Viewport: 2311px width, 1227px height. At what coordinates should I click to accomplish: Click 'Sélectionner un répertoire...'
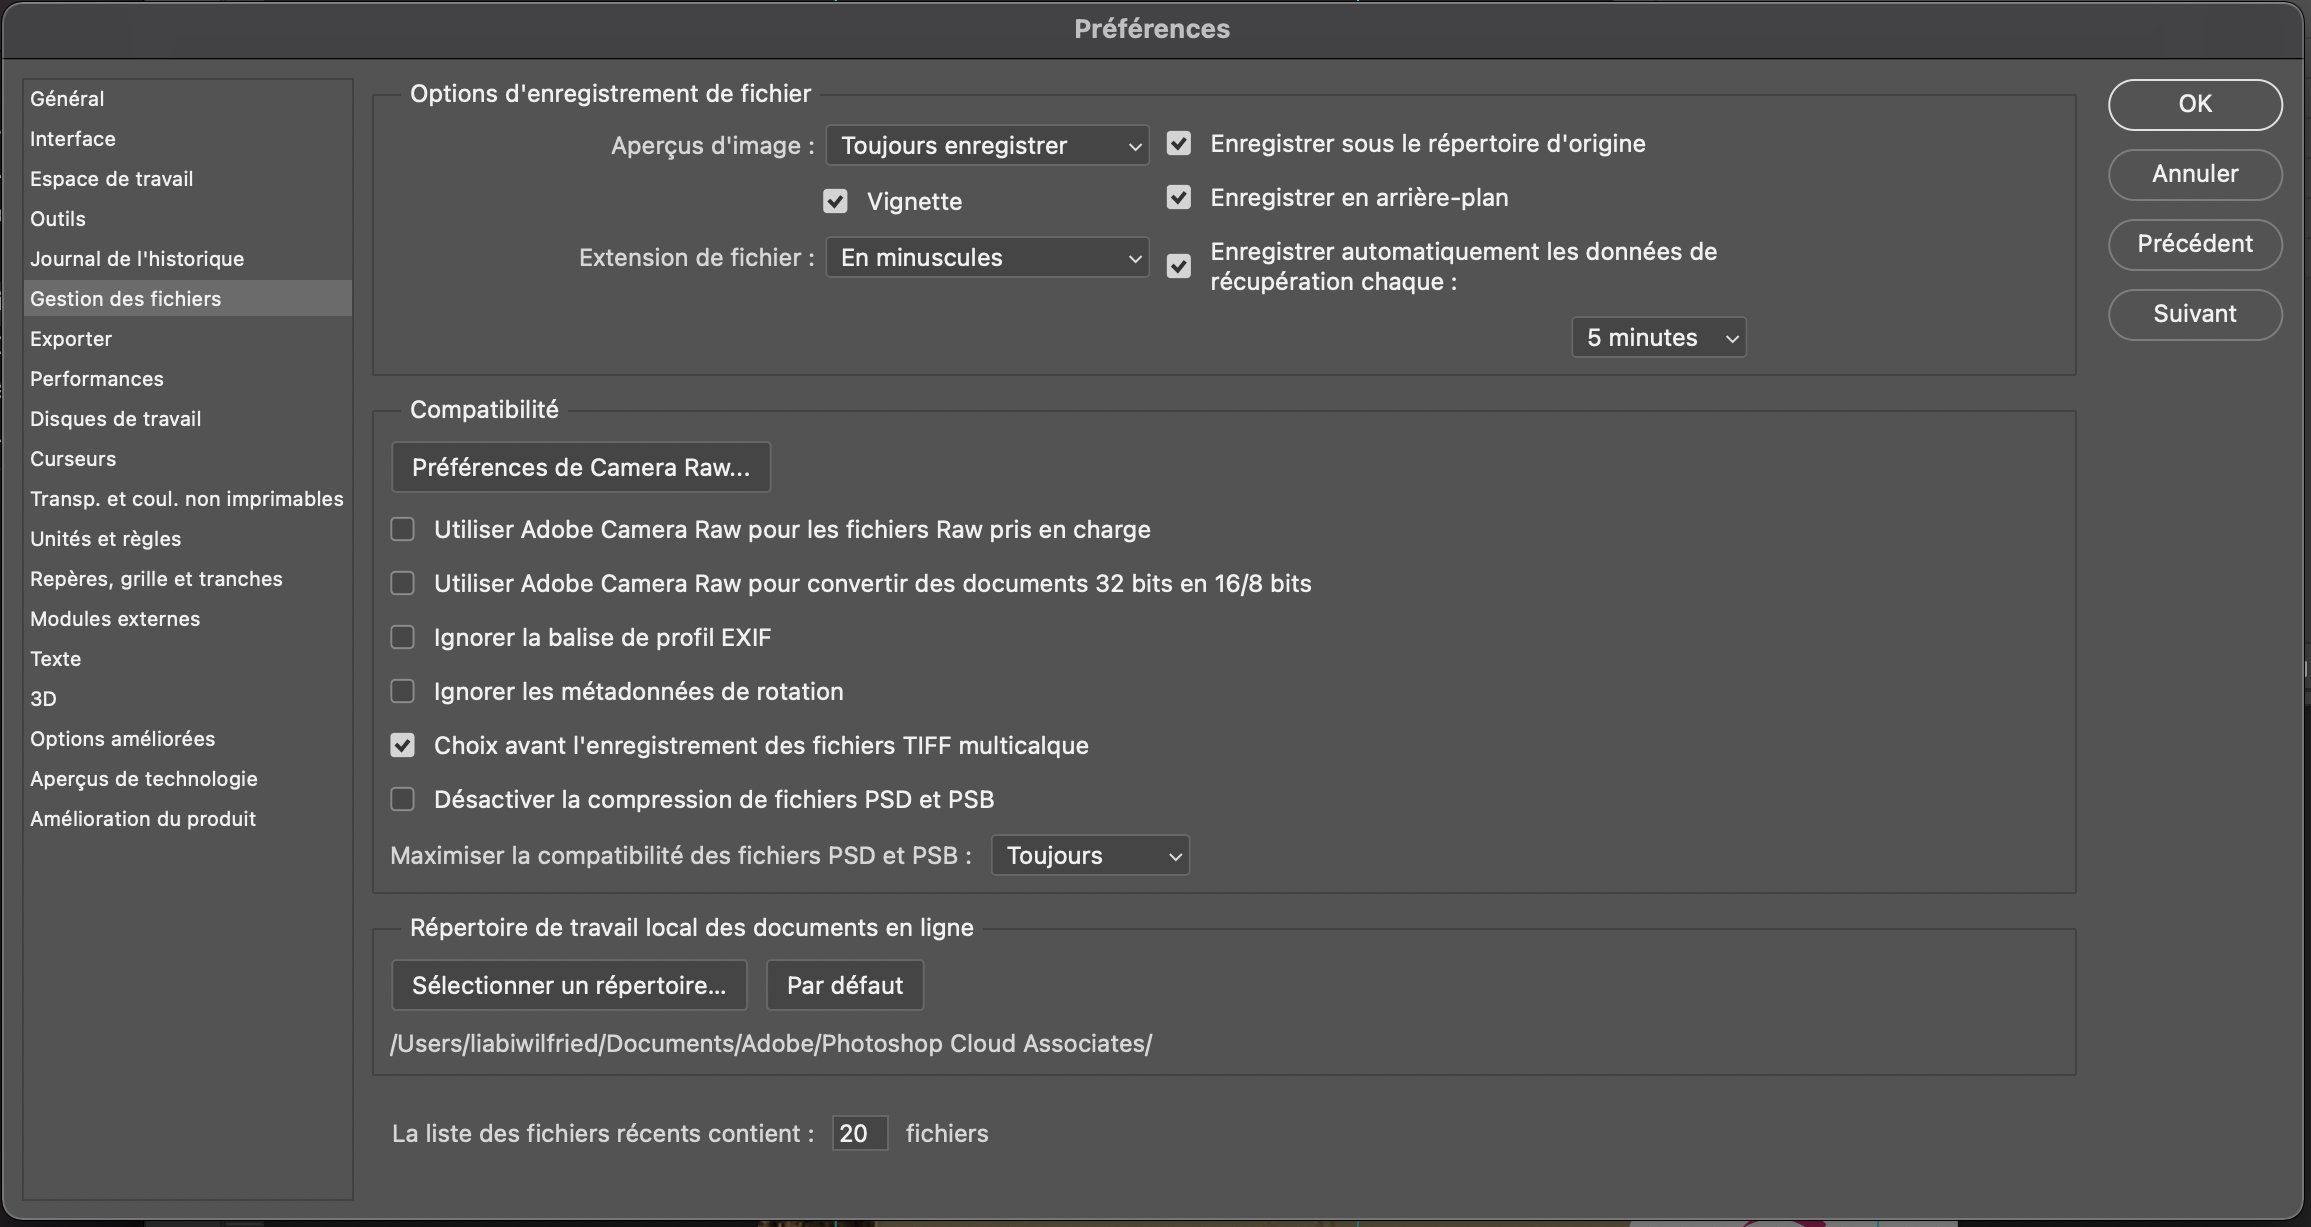568,985
